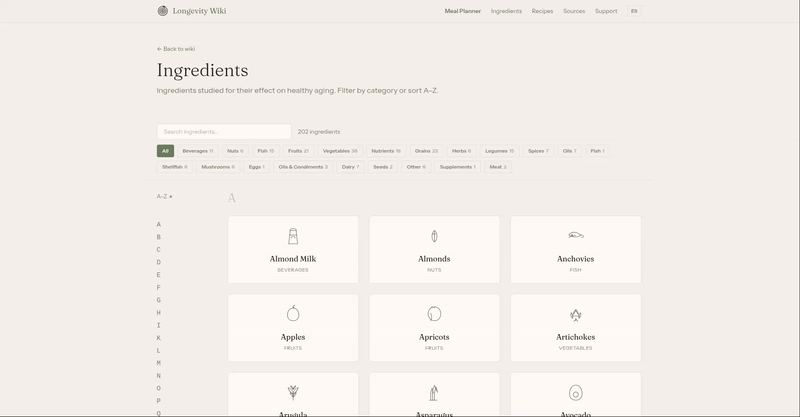Open the Avocado icon card
800x417 pixels.
tap(576, 393)
